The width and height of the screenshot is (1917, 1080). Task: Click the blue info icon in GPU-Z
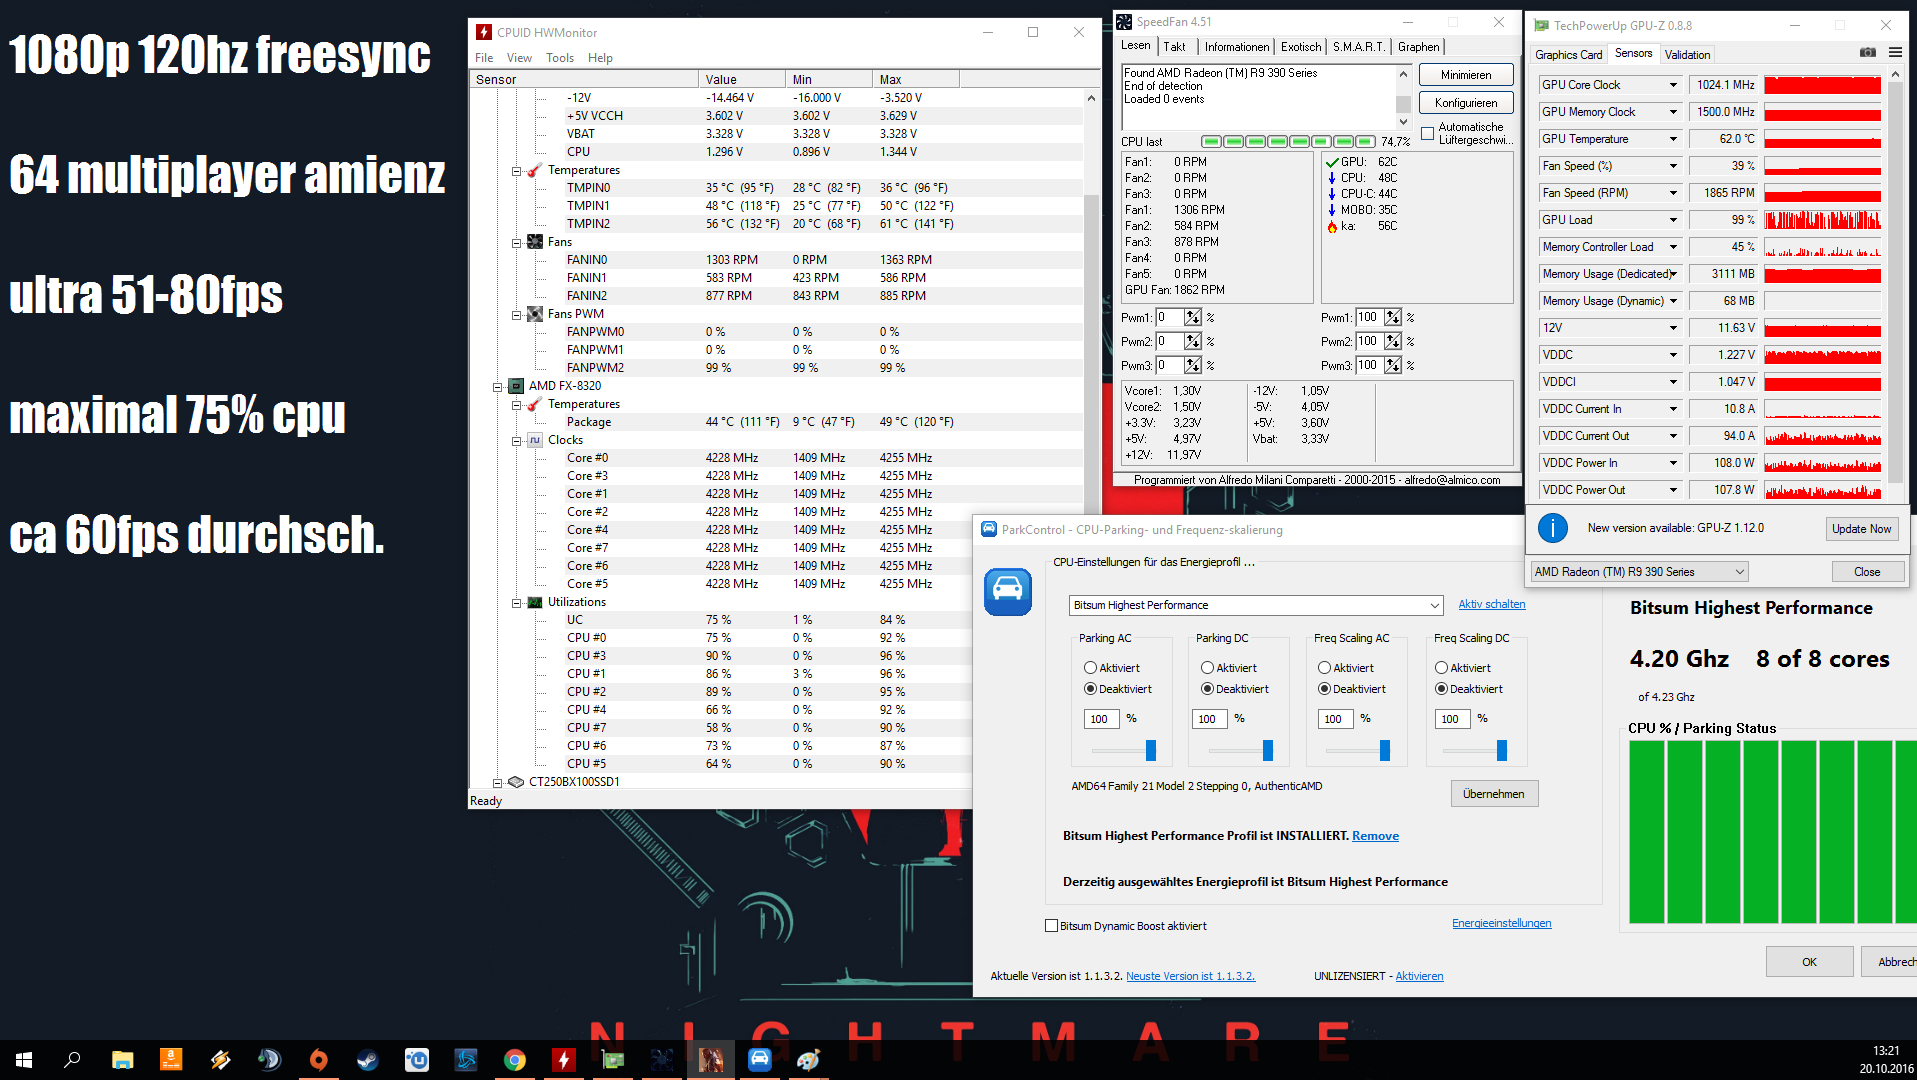[1552, 528]
